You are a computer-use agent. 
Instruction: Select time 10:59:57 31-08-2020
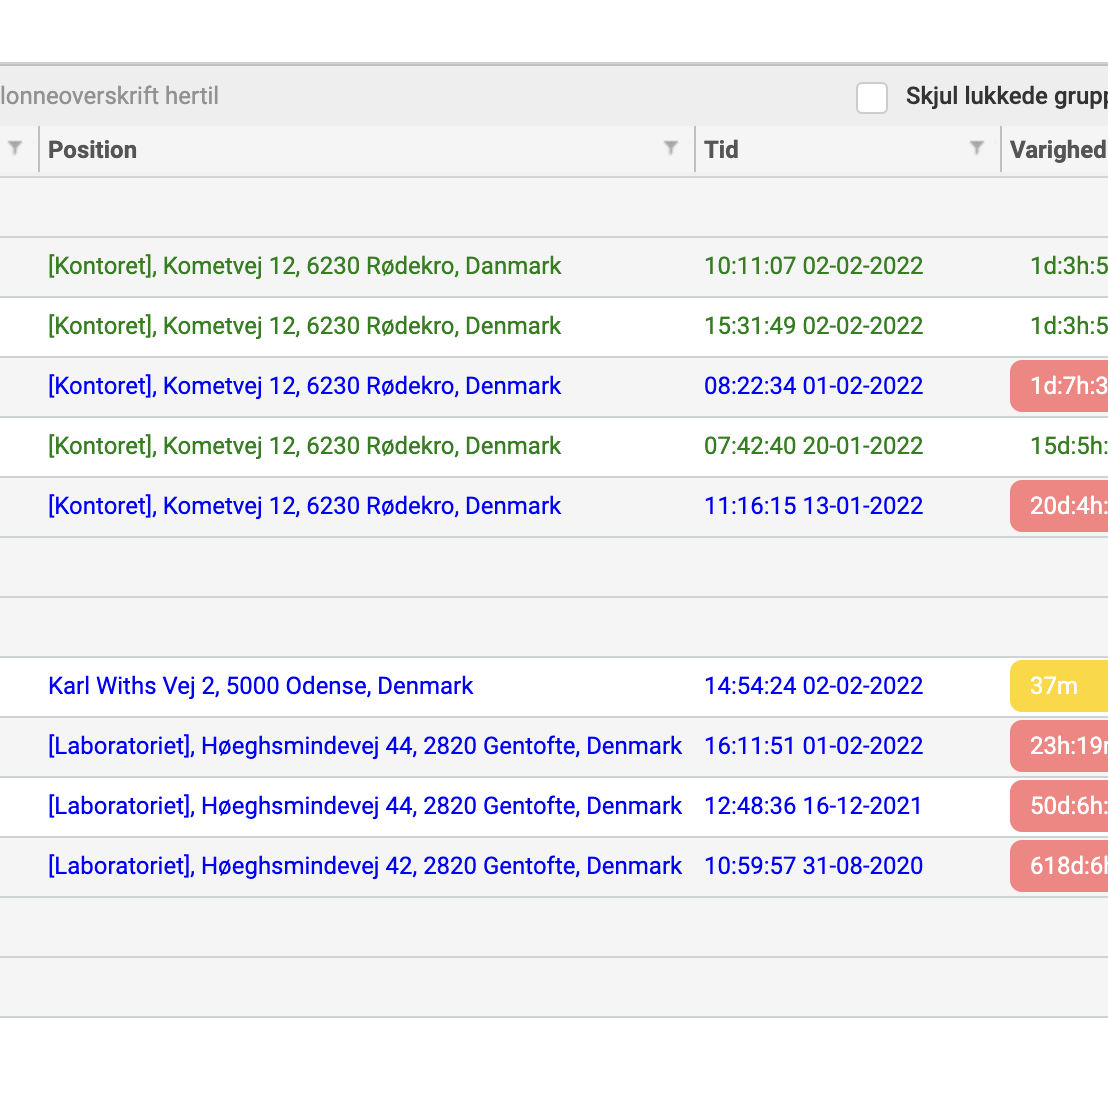click(x=813, y=866)
